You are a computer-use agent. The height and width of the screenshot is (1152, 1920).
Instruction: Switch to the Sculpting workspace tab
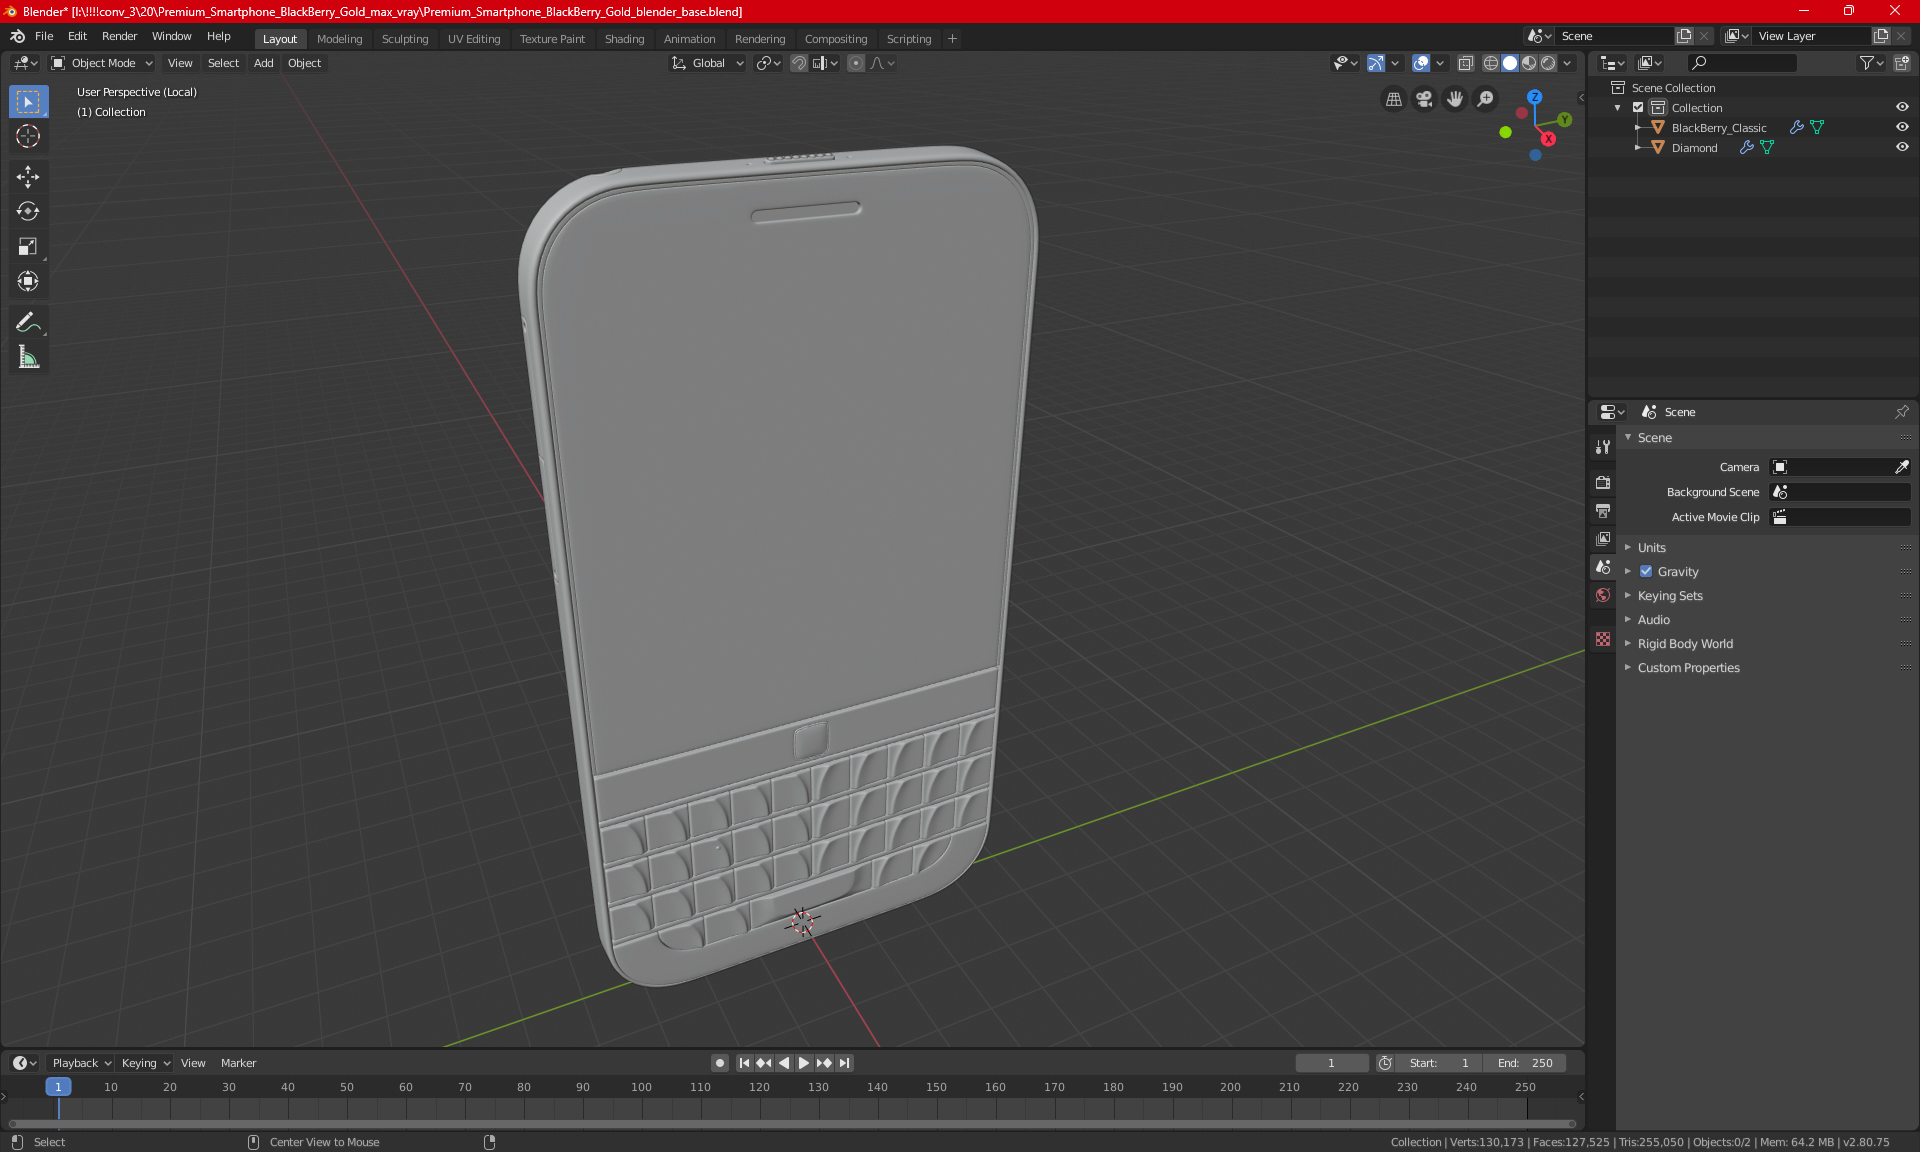[404, 39]
